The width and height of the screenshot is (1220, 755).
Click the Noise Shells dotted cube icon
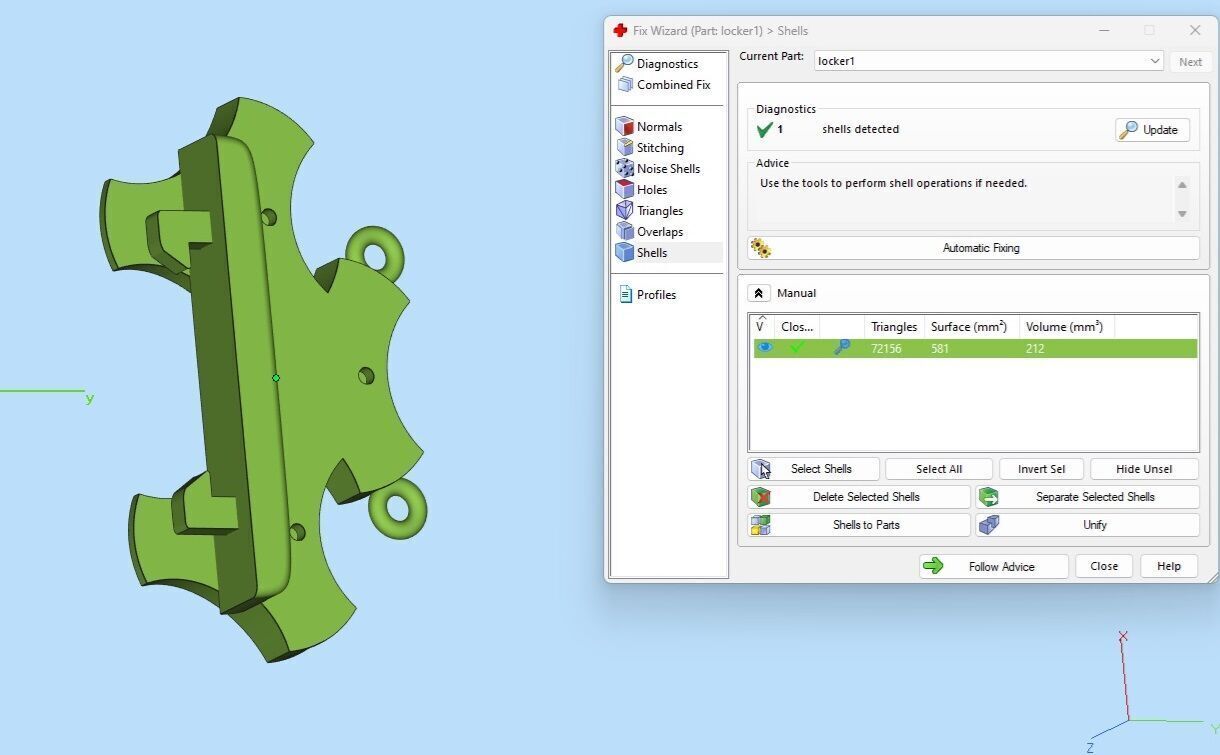[x=625, y=169]
